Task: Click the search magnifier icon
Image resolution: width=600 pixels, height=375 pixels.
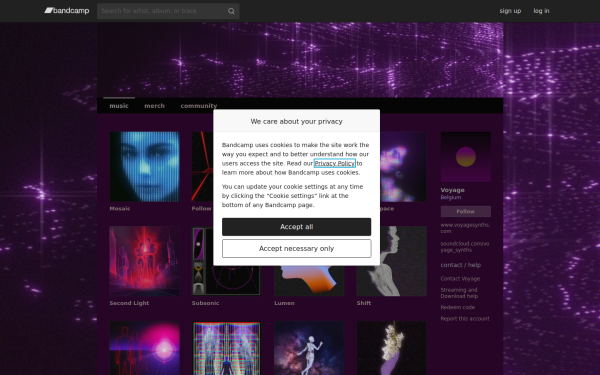Action: click(x=231, y=11)
